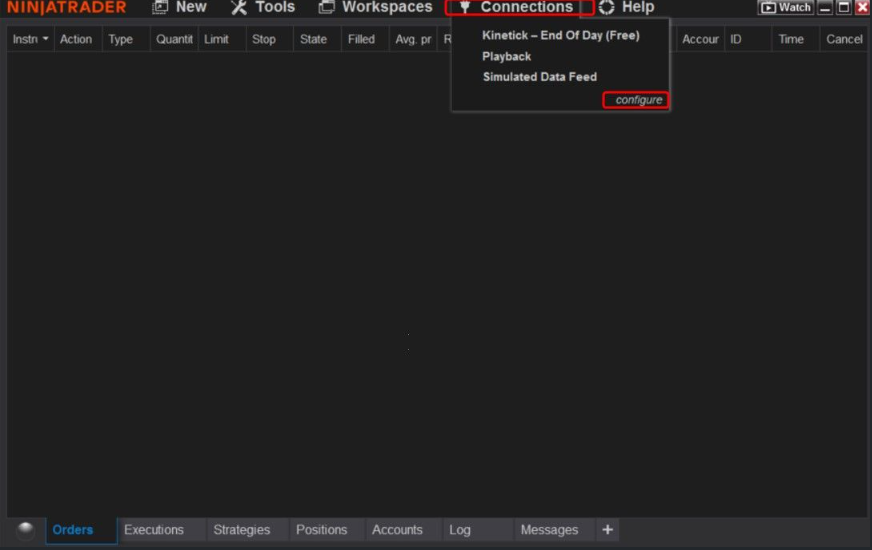This screenshot has width=872, height=550.
Task: Sort by the Action column header
Action: (76, 39)
